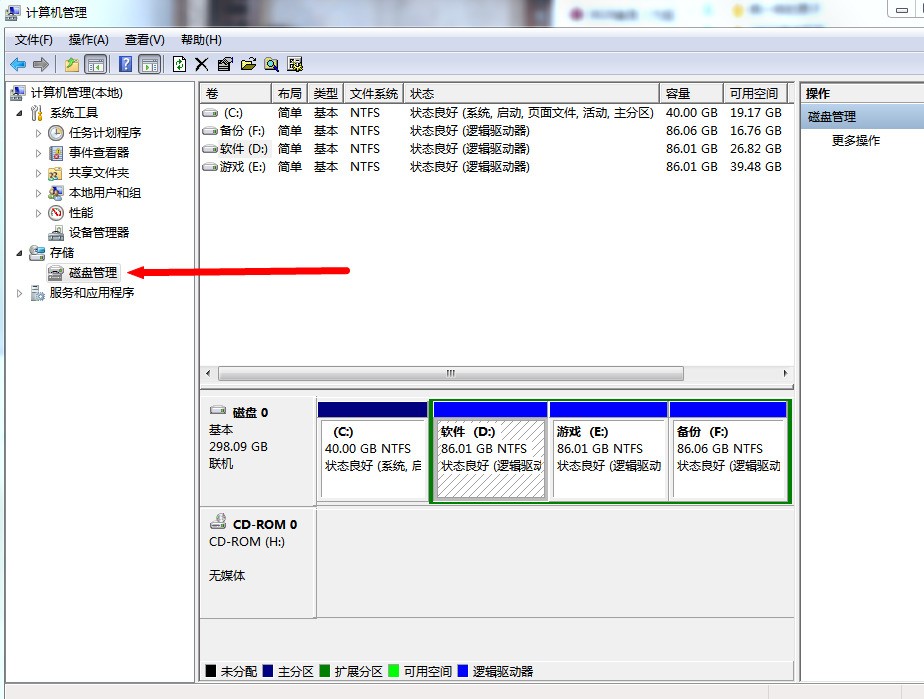The image size is (924, 699).
Task: Sort volumes by the 容量 column header
Action: pos(691,94)
